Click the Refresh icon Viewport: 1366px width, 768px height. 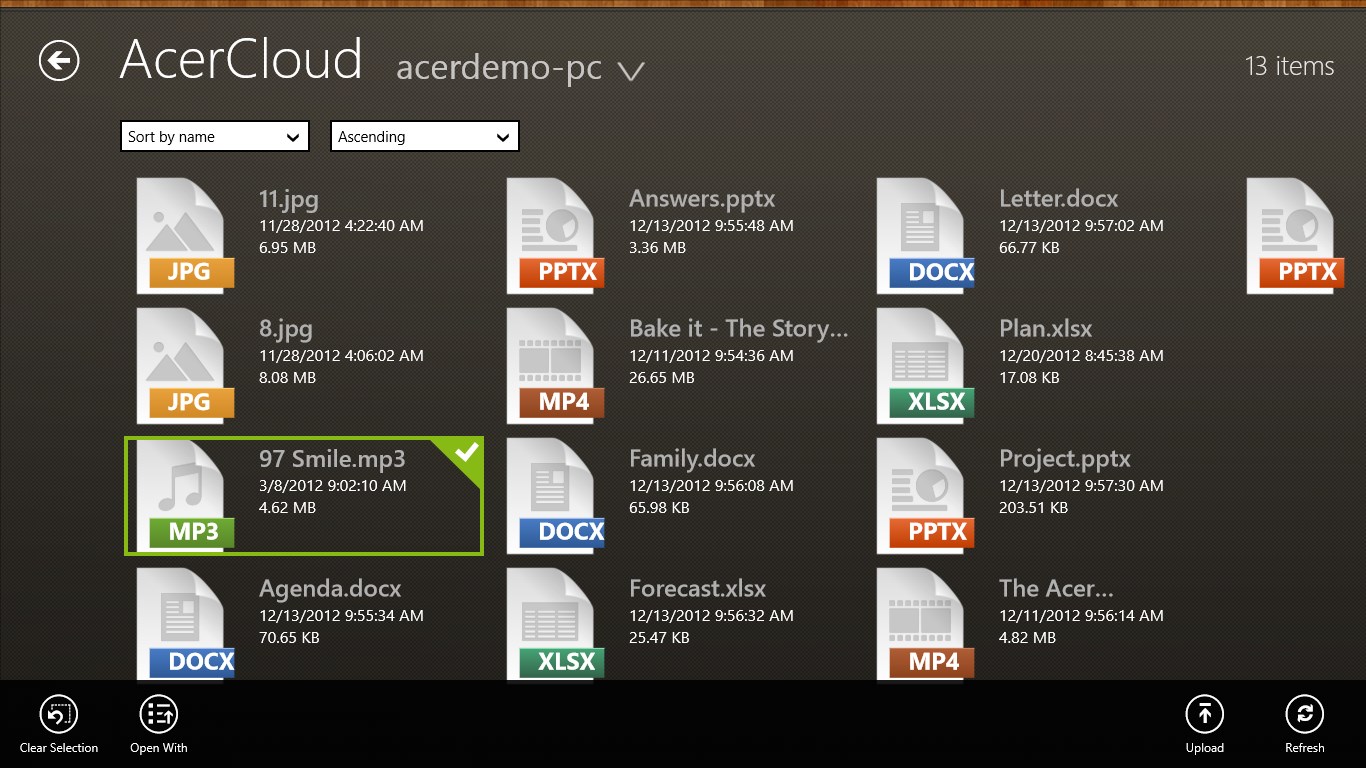(x=1304, y=714)
